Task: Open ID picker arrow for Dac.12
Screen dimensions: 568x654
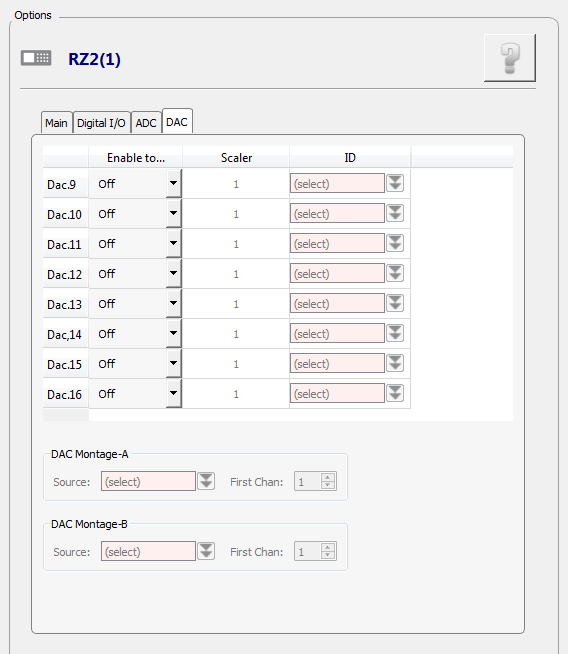Action: 395,273
